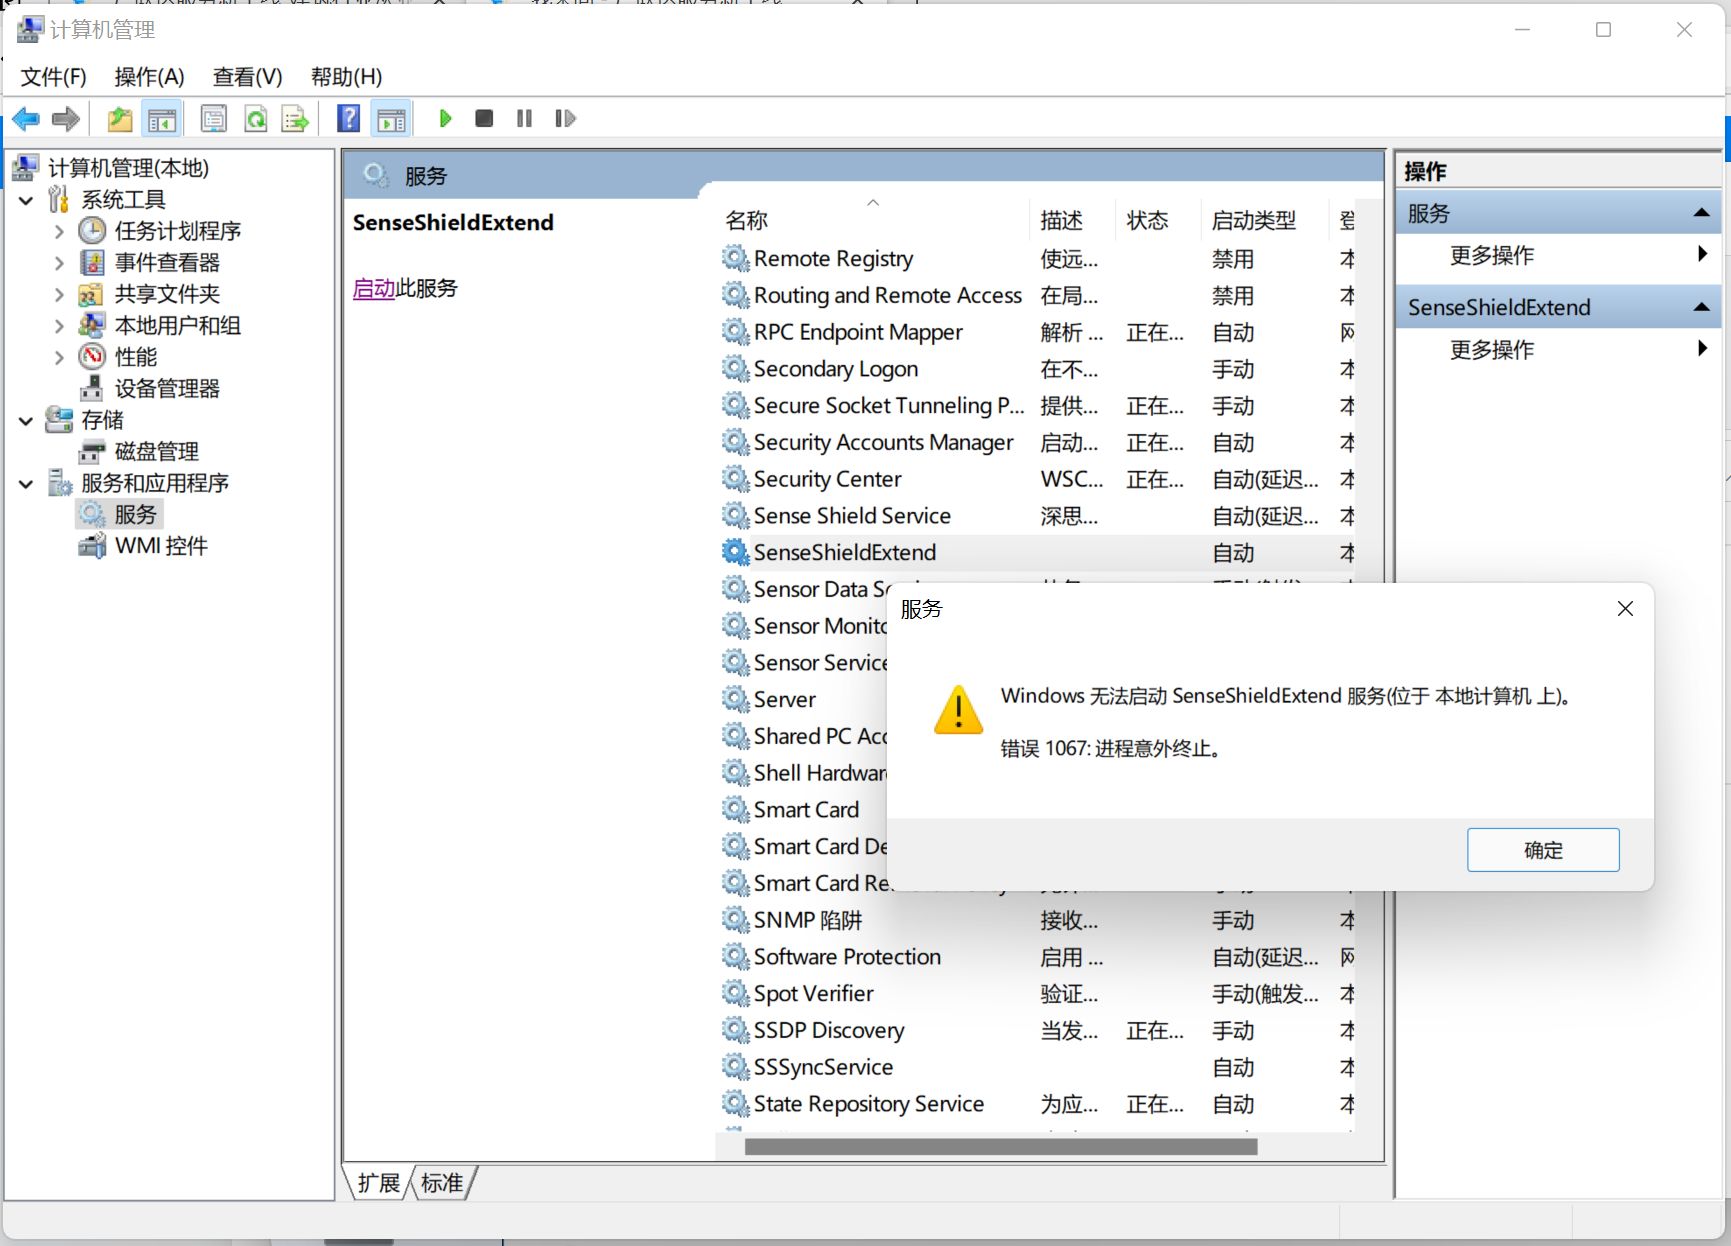Select the Sense Shield Service row
The height and width of the screenshot is (1246, 1731).
(x=1037, y=516)
